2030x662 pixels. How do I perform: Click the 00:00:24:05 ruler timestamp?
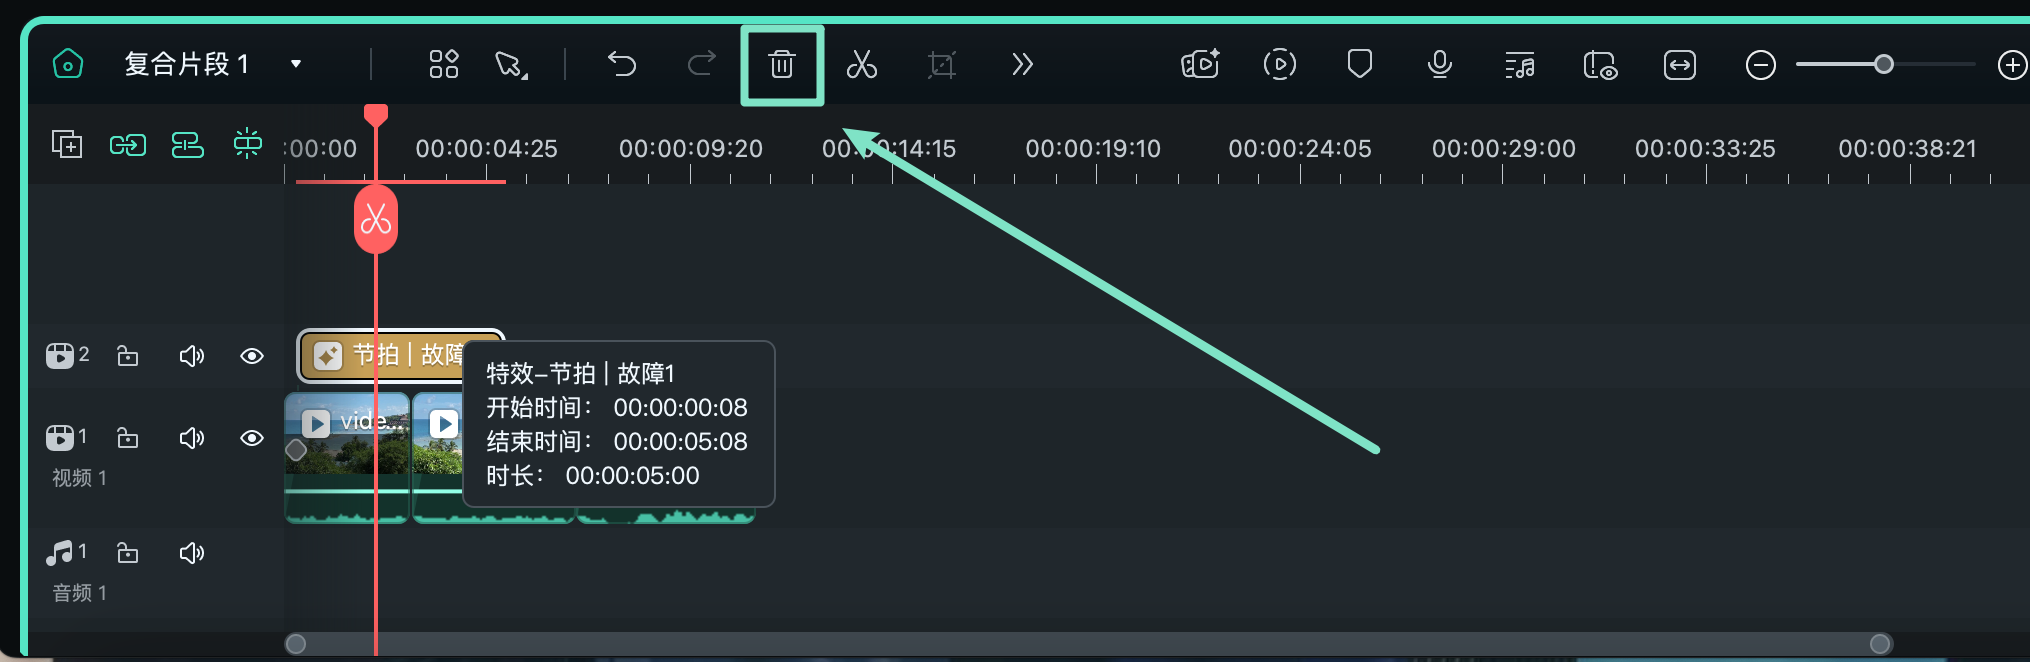pos(1300,149)
